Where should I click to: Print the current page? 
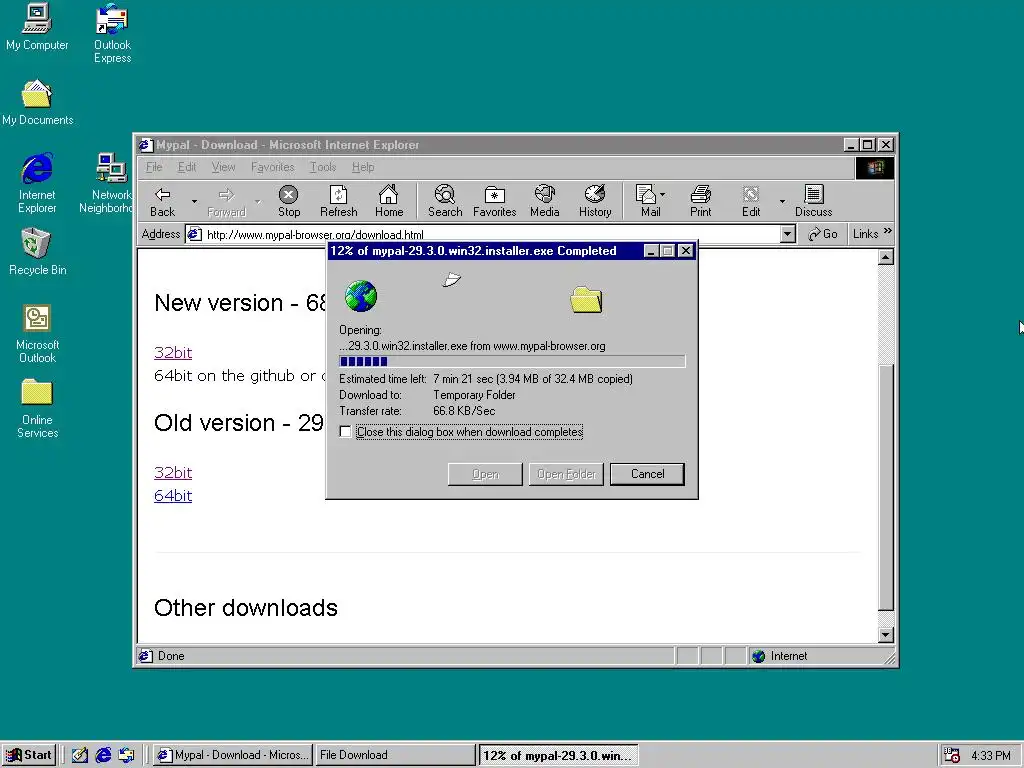tap(701, 201)
